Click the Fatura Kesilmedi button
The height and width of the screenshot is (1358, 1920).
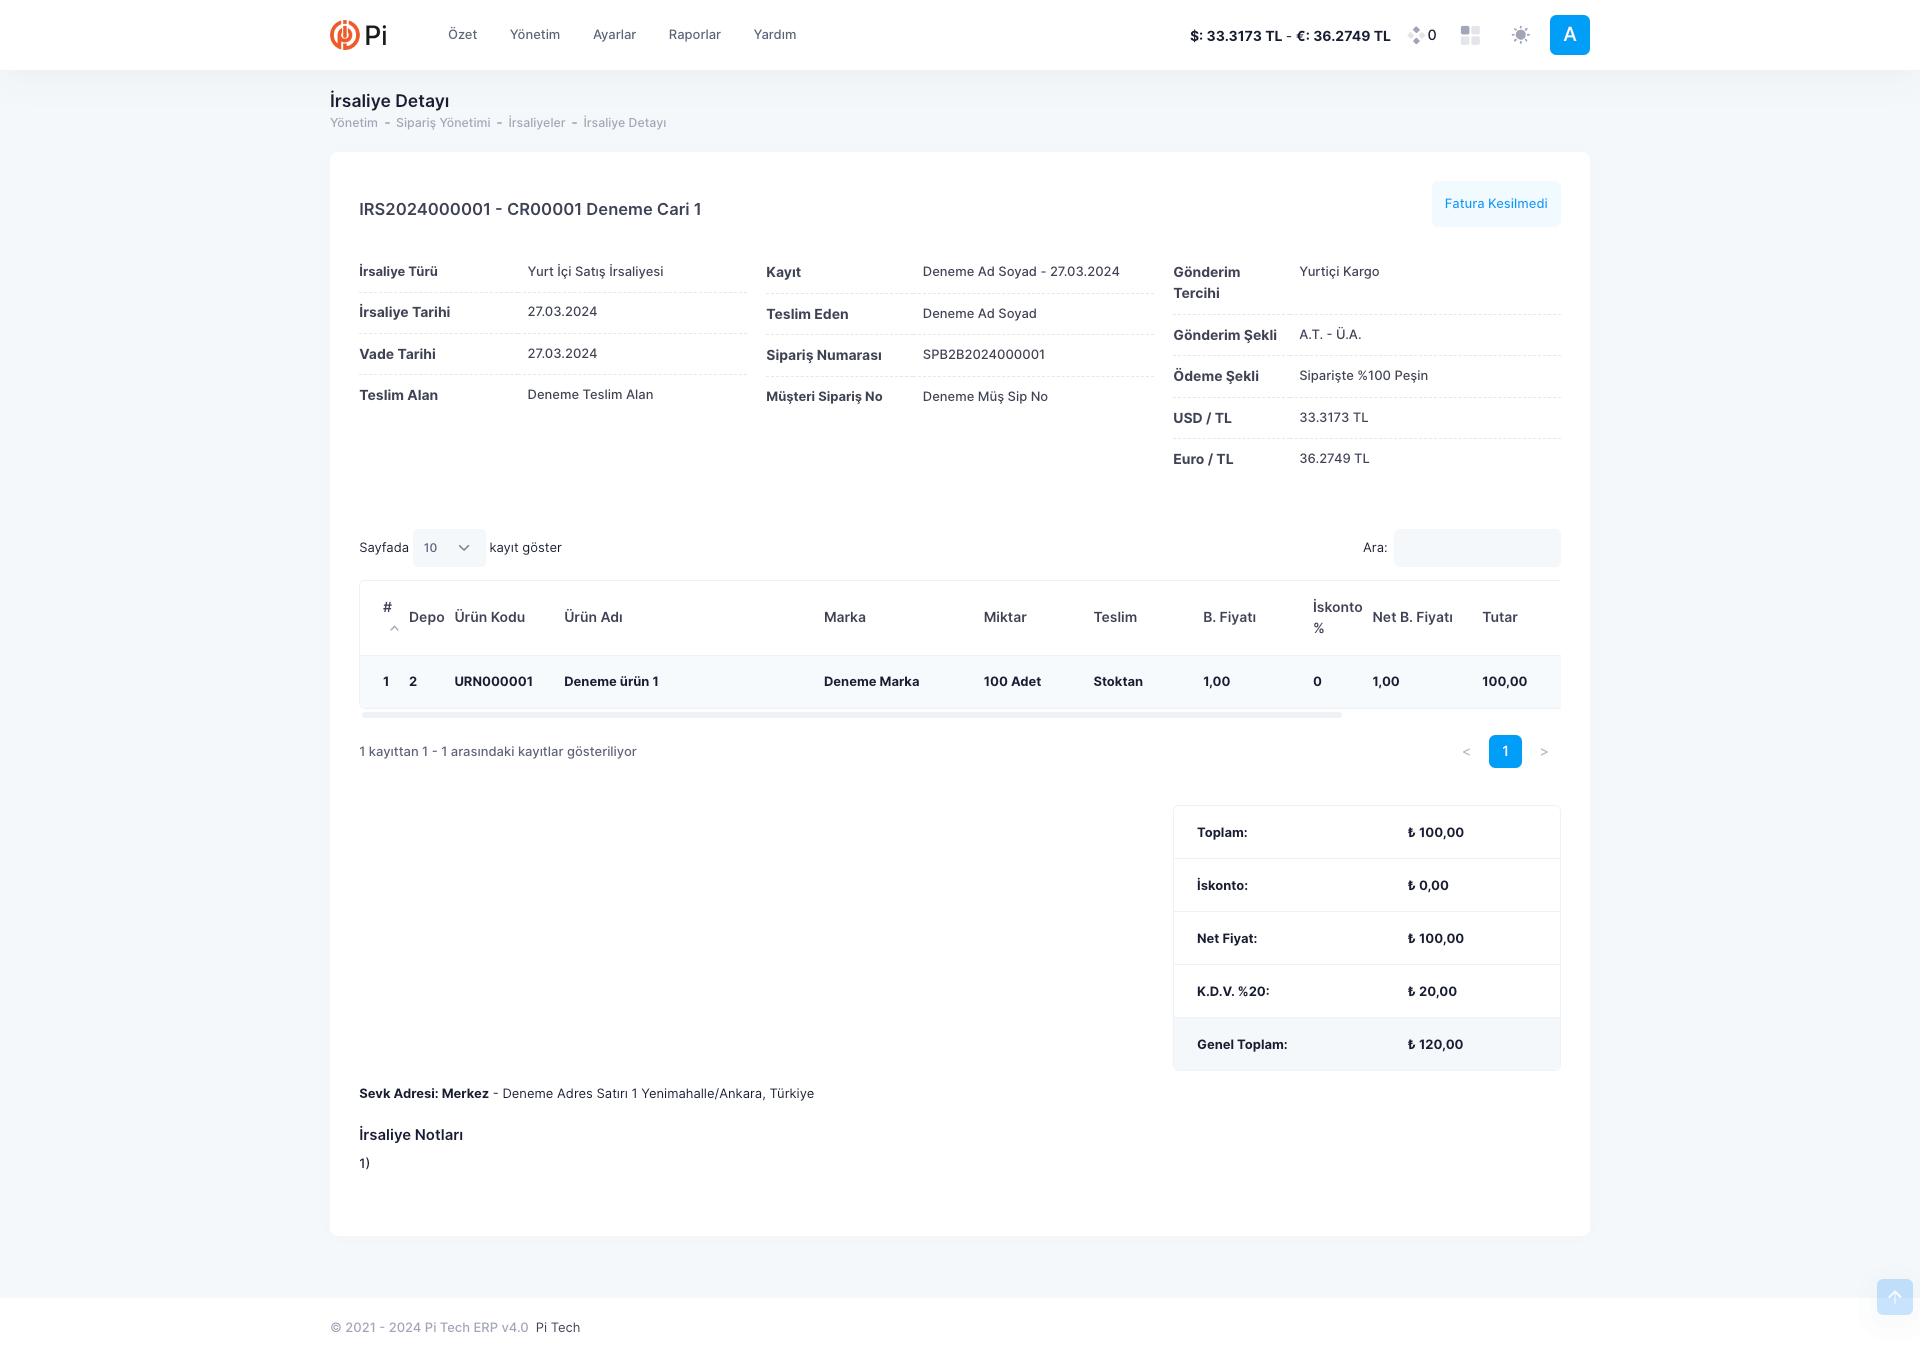[1495, 204]
